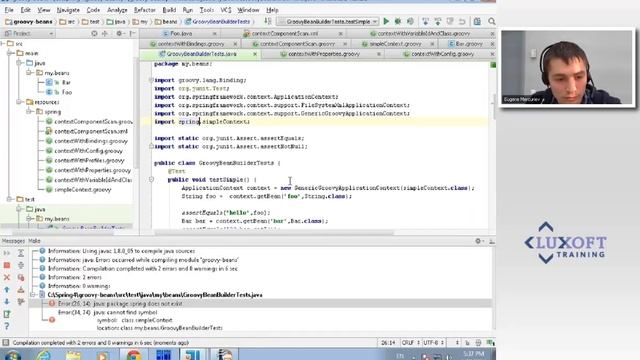
Task: Click the scroll from source target icon
Action: coord(94,33)
